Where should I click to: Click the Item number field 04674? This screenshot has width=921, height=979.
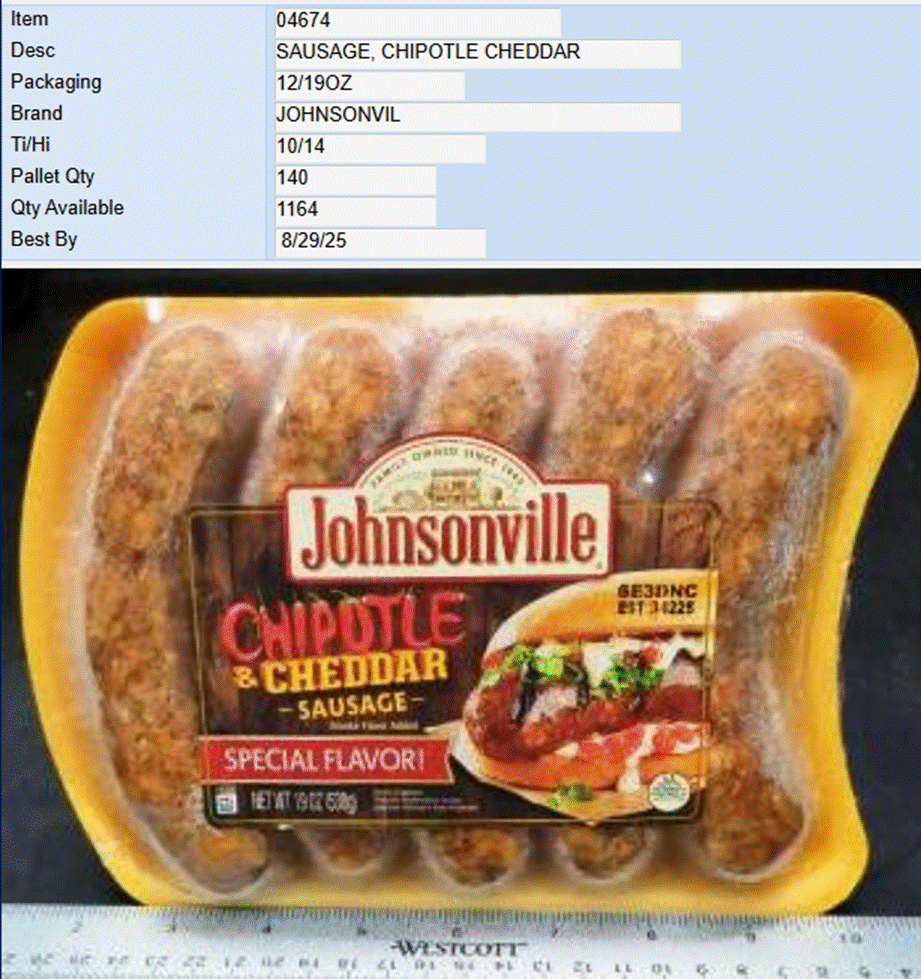point(417,21)
